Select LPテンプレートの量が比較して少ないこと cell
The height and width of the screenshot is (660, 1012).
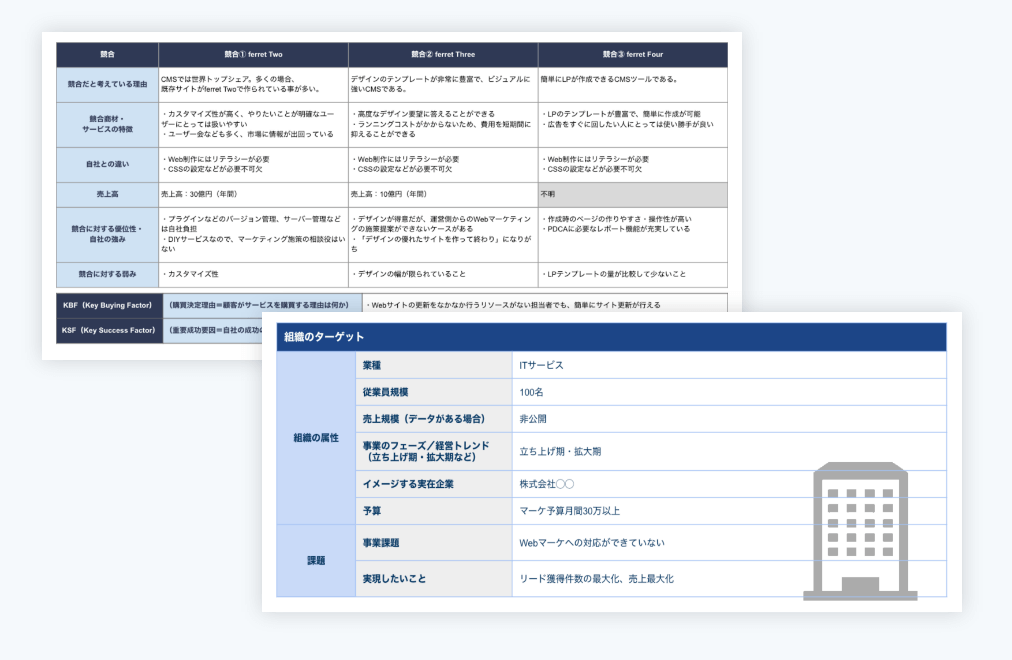(x=632, y=274)
